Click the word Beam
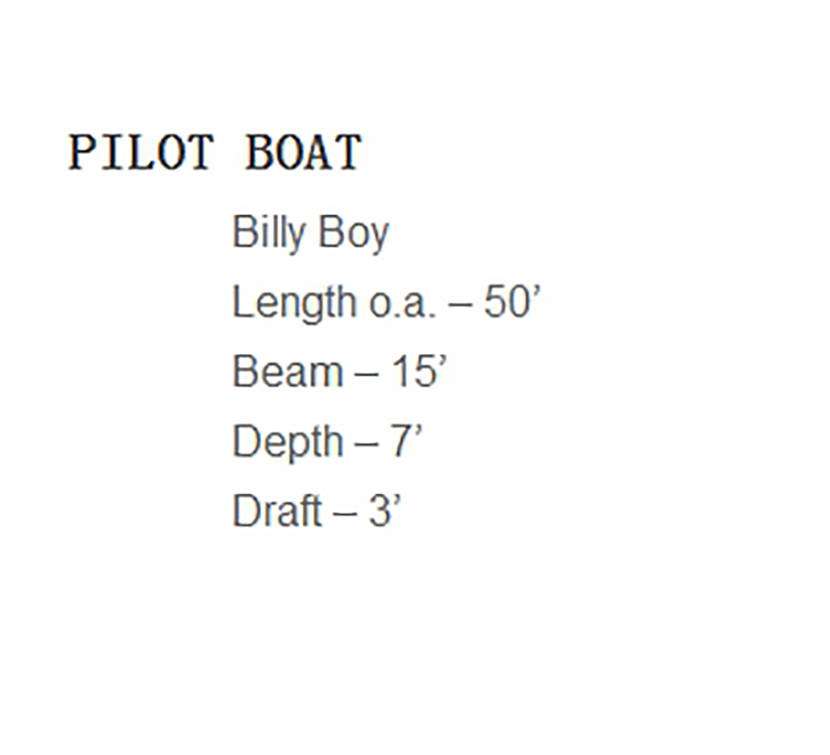 287,372
